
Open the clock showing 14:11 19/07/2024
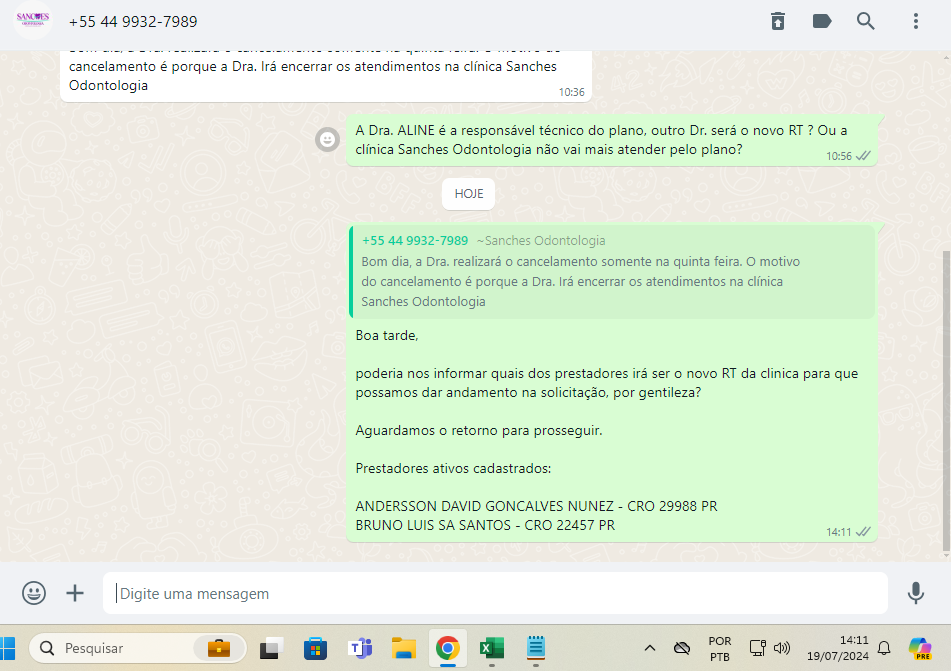pos(837,649)
